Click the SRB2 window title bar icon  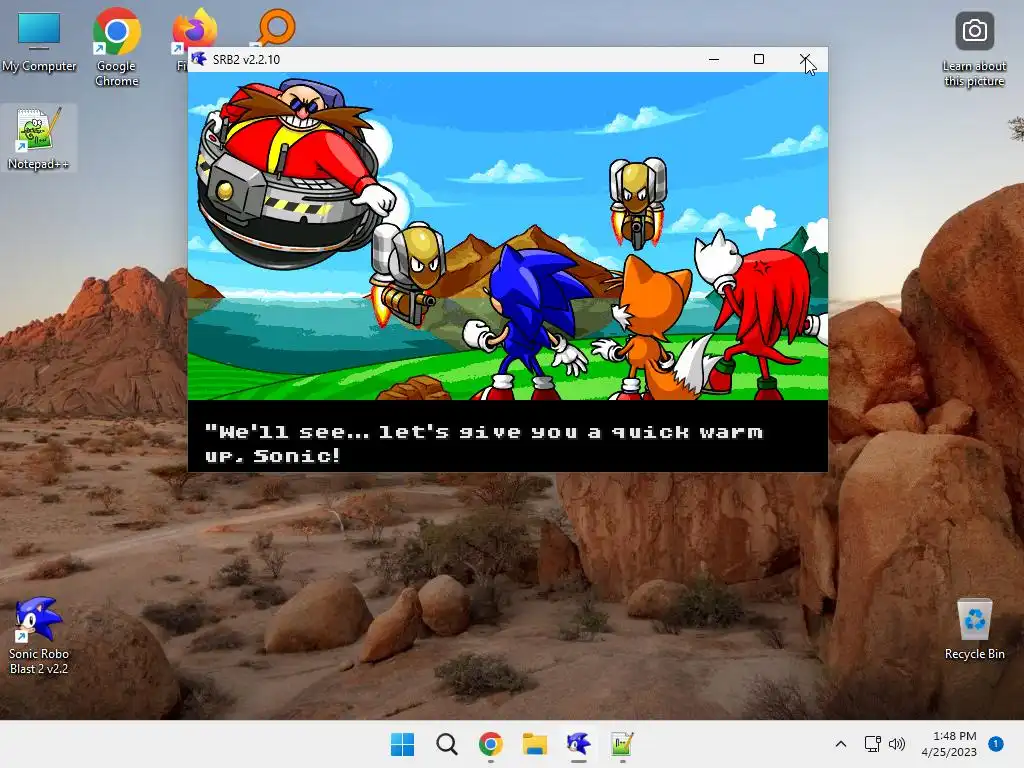pyautogui.click(x=199, y=59)
